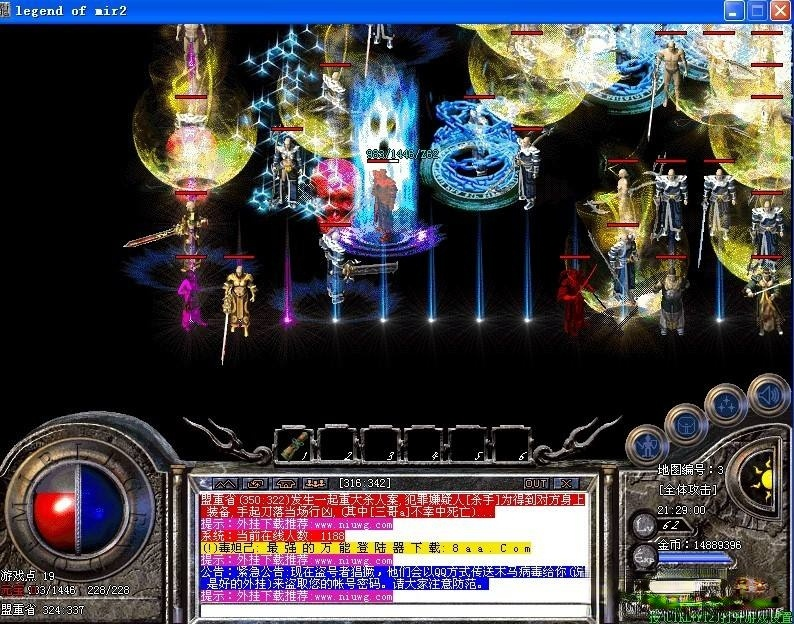Click the blue experience bar
The image size is (794, 624).
point(695,559)
